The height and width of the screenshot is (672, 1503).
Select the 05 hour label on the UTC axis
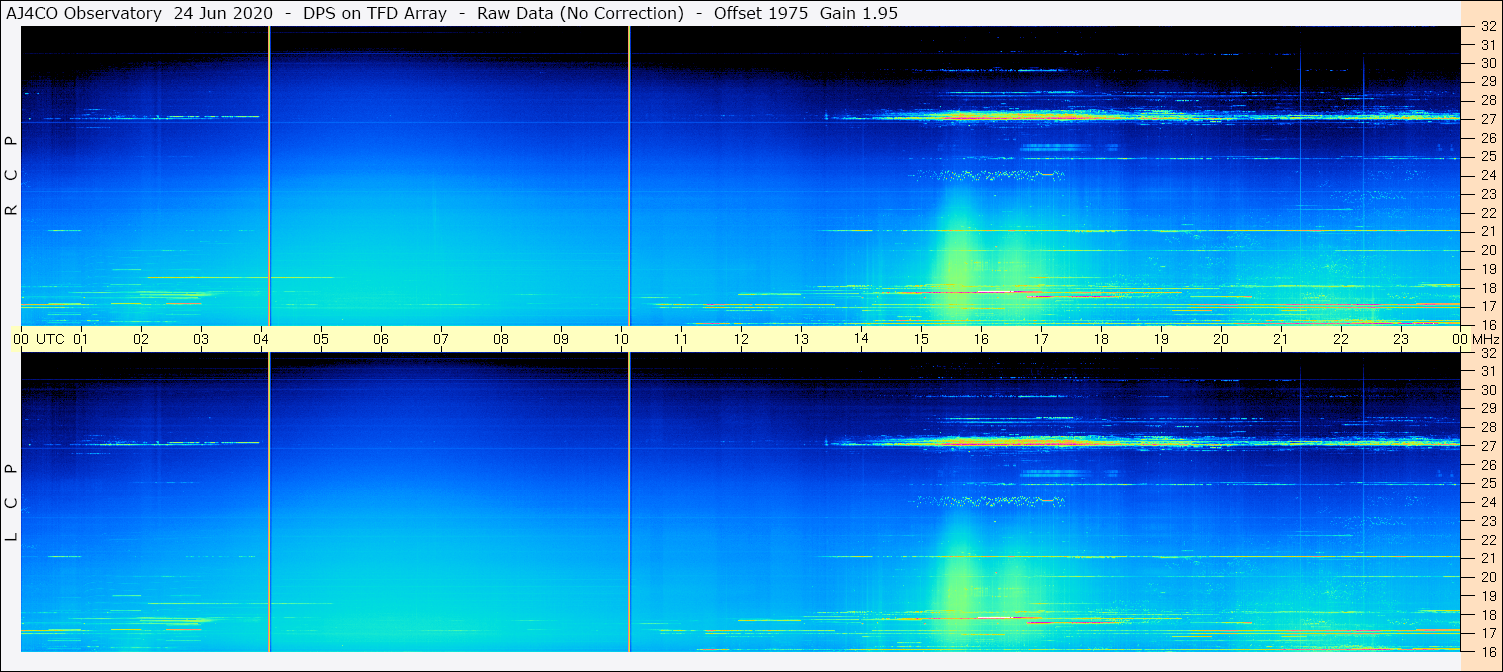(x=321, y=339)
